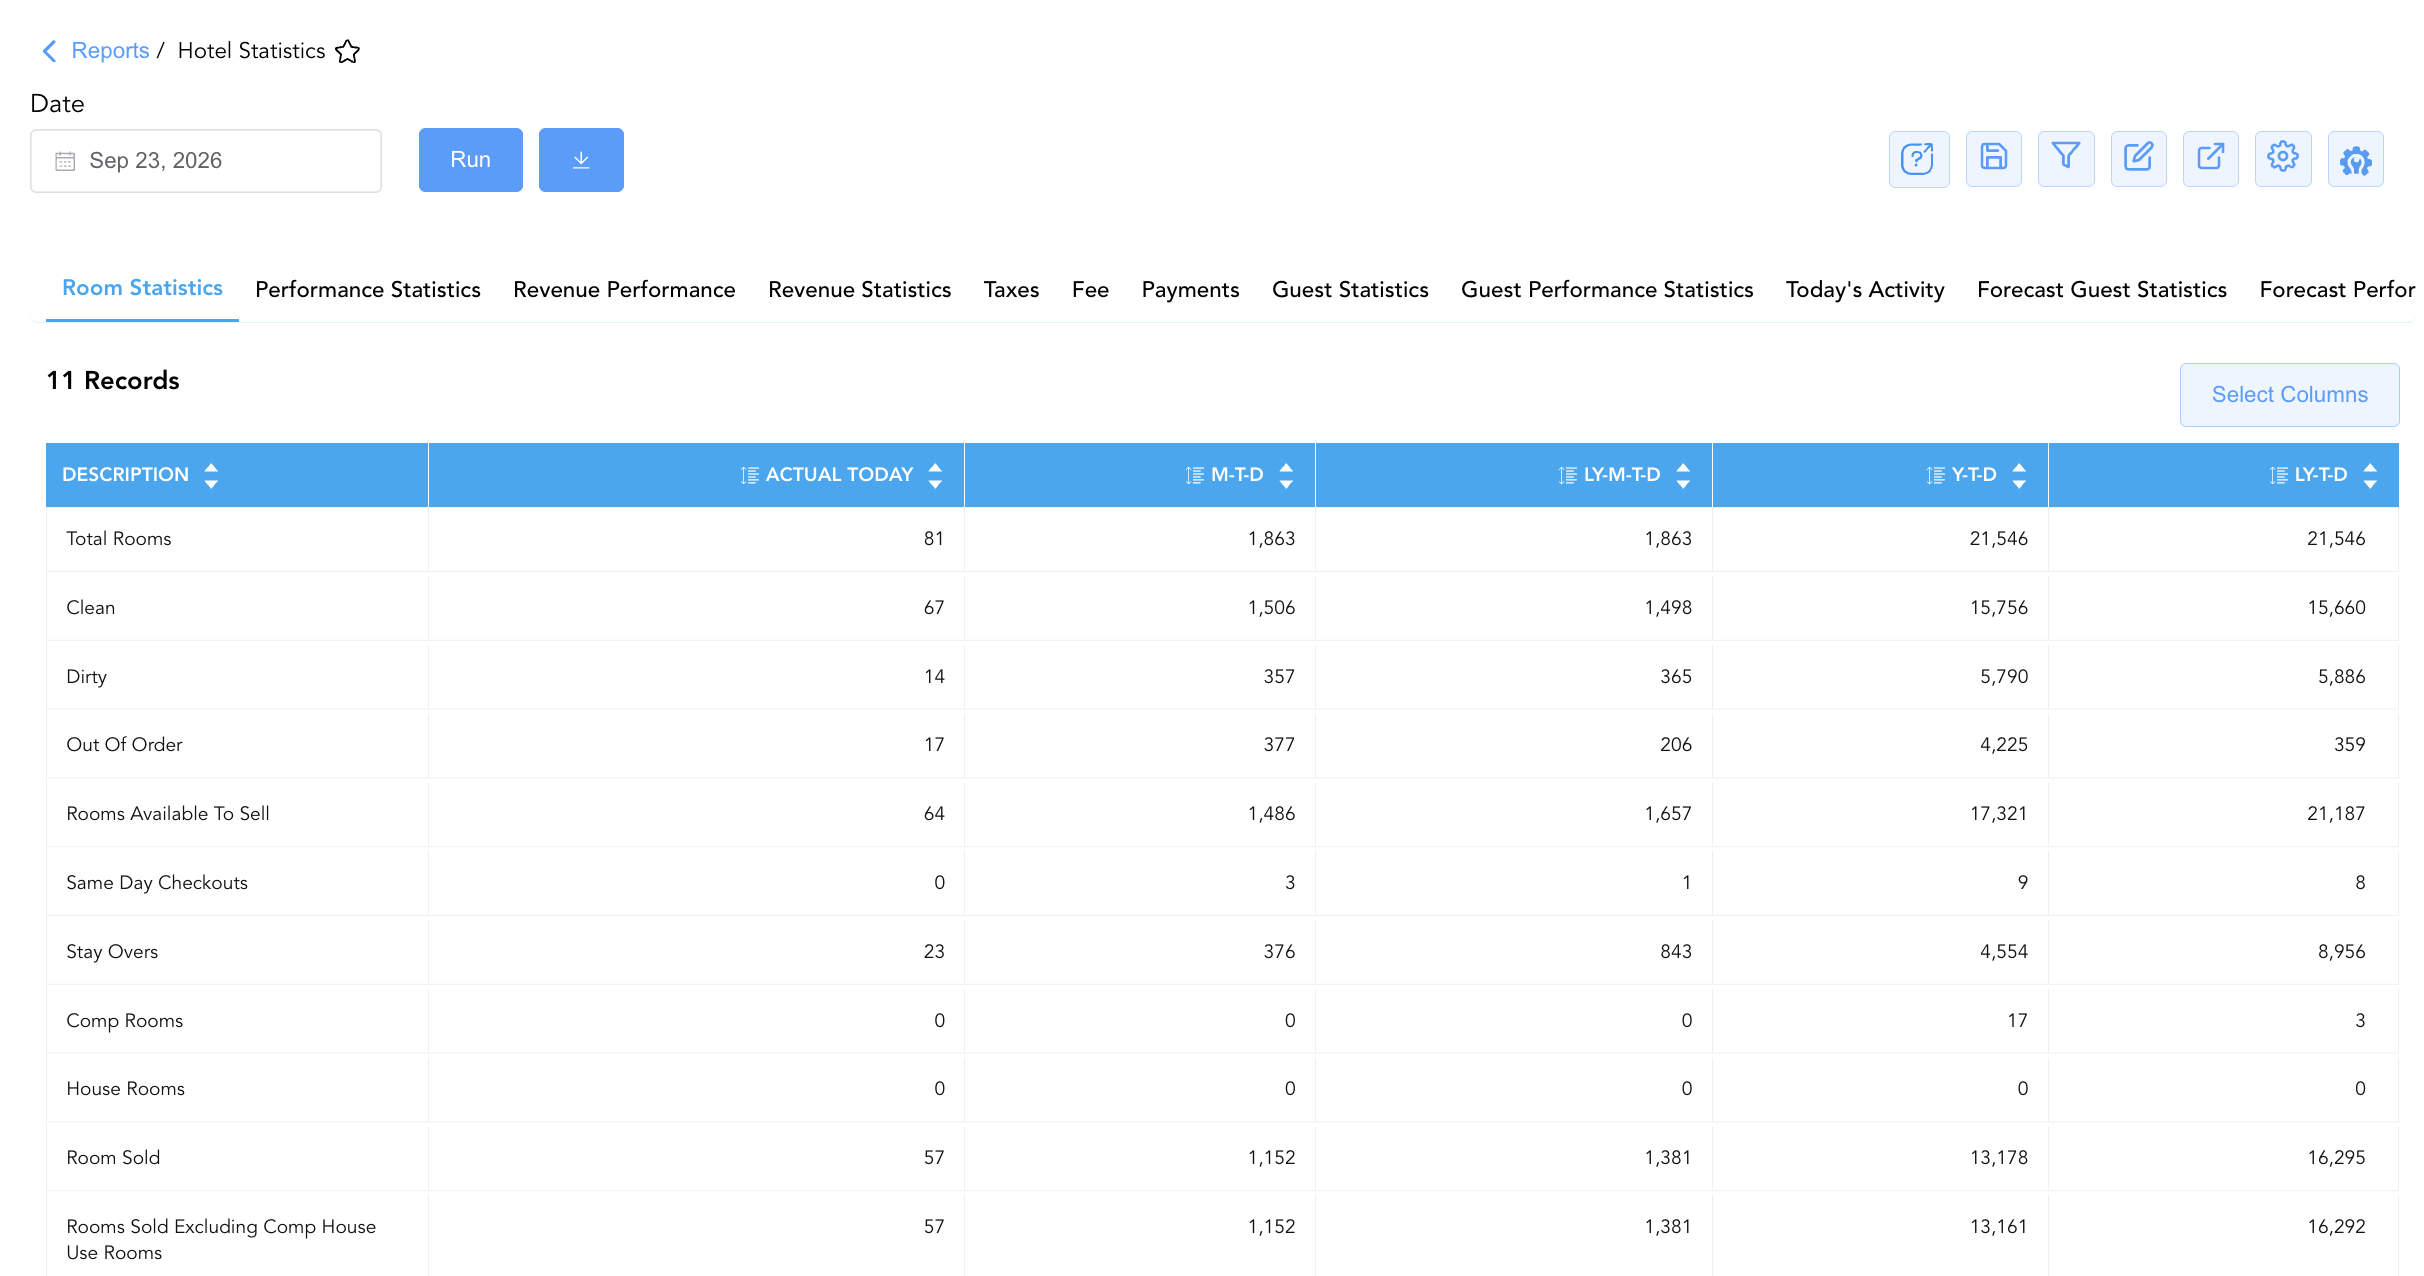Click the Rooms Available To Sell row label
Image resolution: width=2424 pixels, height=1276 pixels.
pyautogui.click(x=168, y=814)
